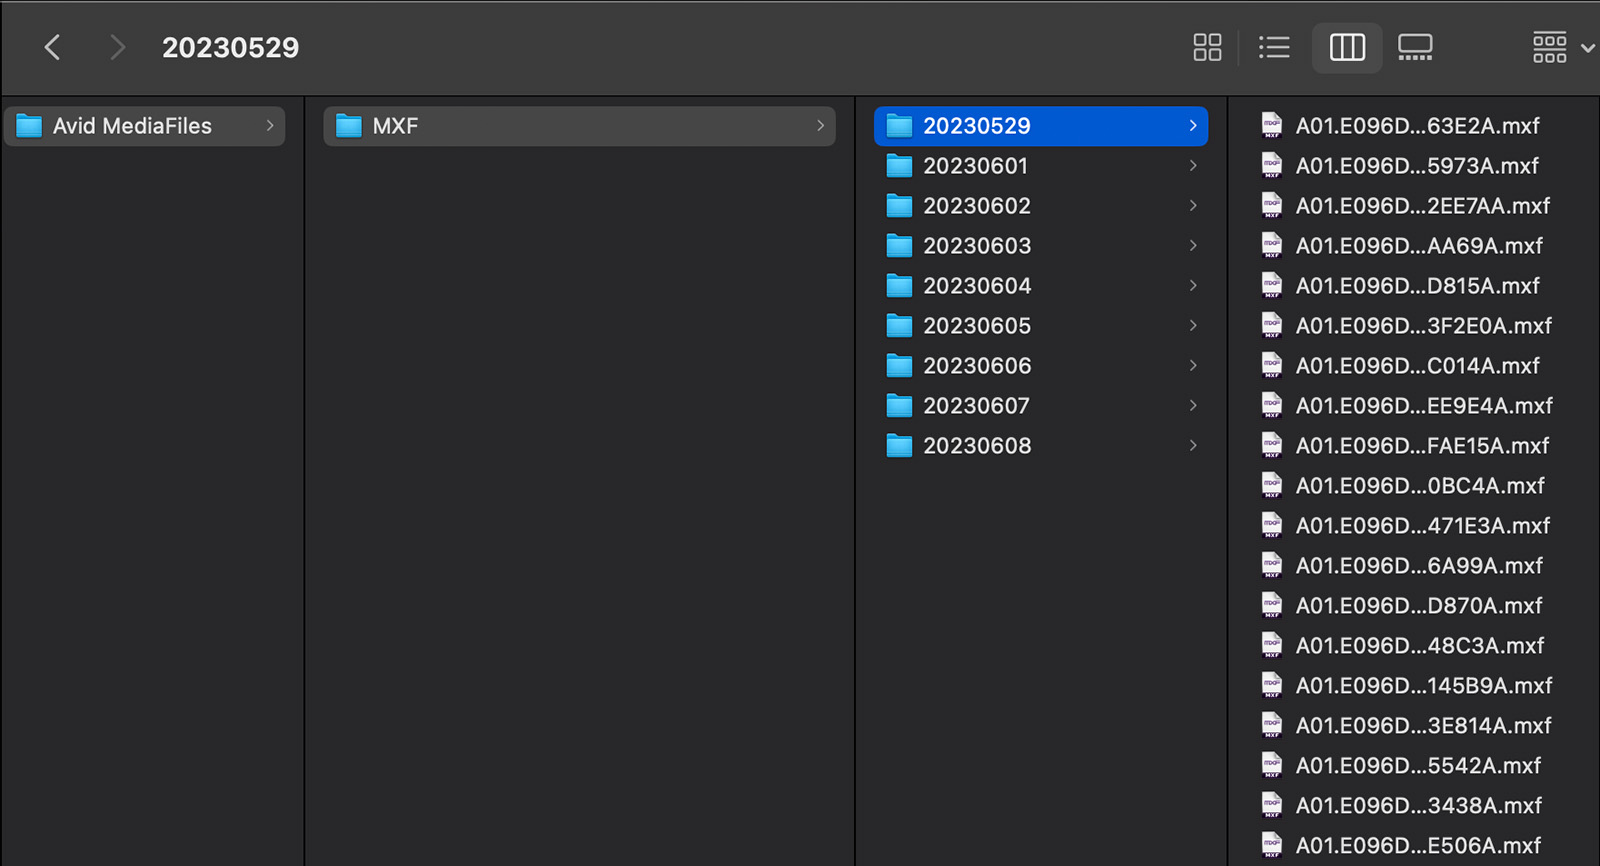The height and width of the screenshot is (866, 1600).
Task: Switch to gallery view
Action: (1415, 47)
